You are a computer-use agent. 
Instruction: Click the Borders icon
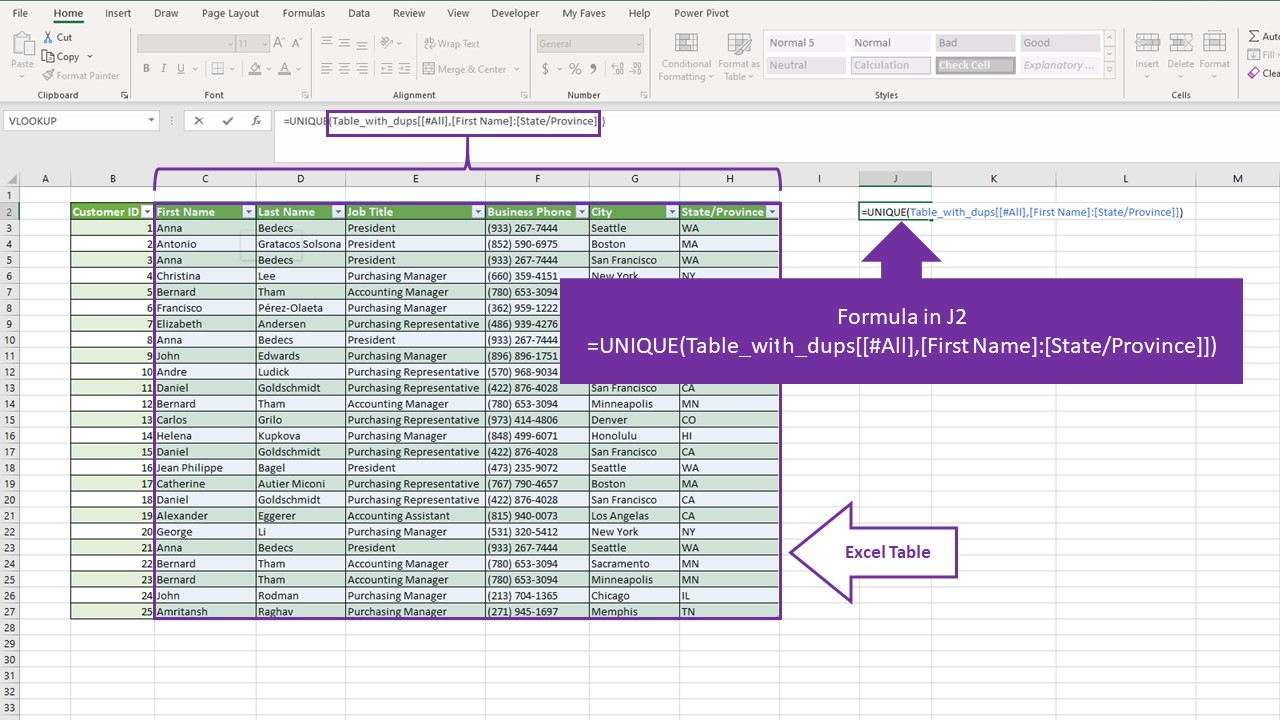[x=219, y=69]
